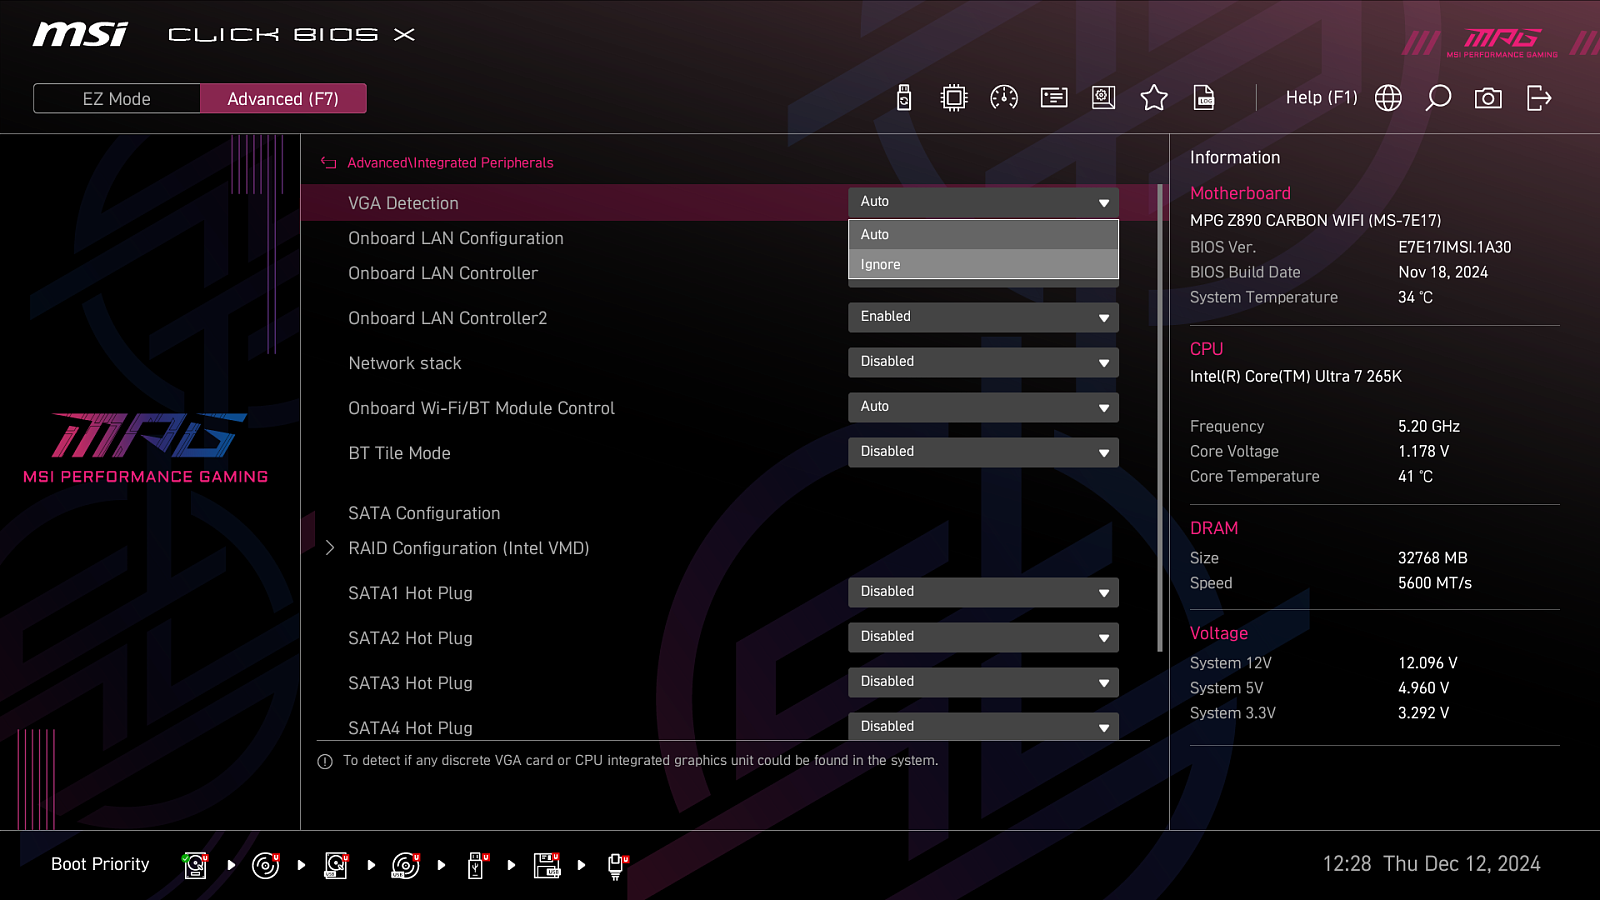Click the settings list scrollbar

(x=1160, y=418)
